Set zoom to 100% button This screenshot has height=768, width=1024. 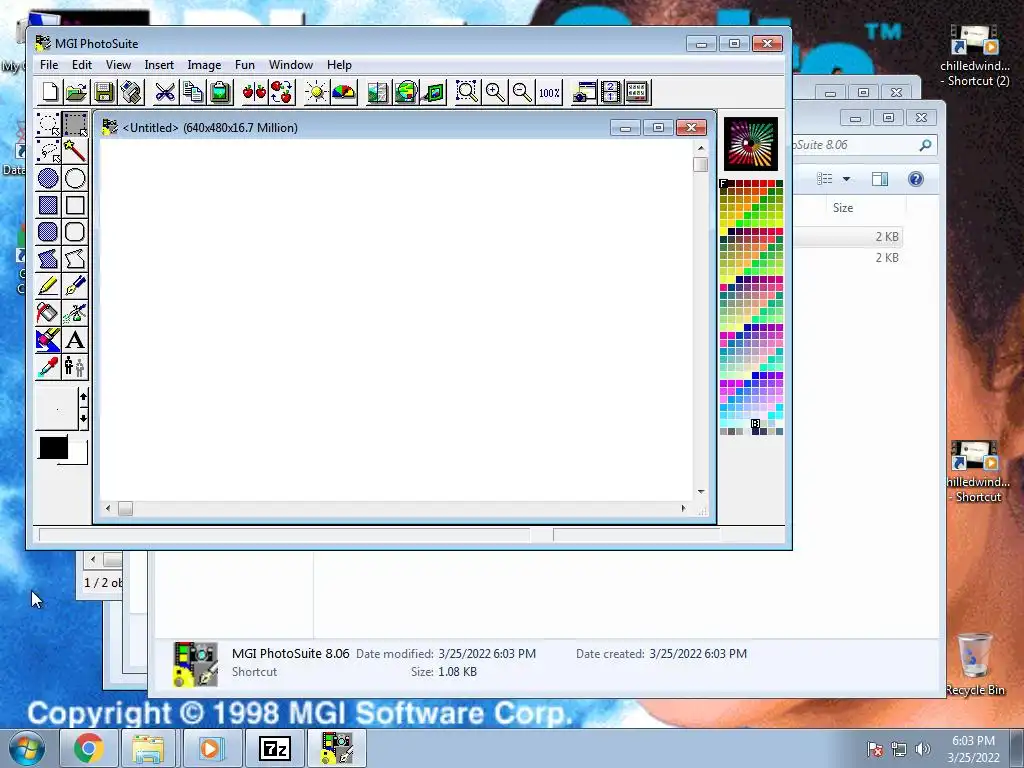pos(549,92)
